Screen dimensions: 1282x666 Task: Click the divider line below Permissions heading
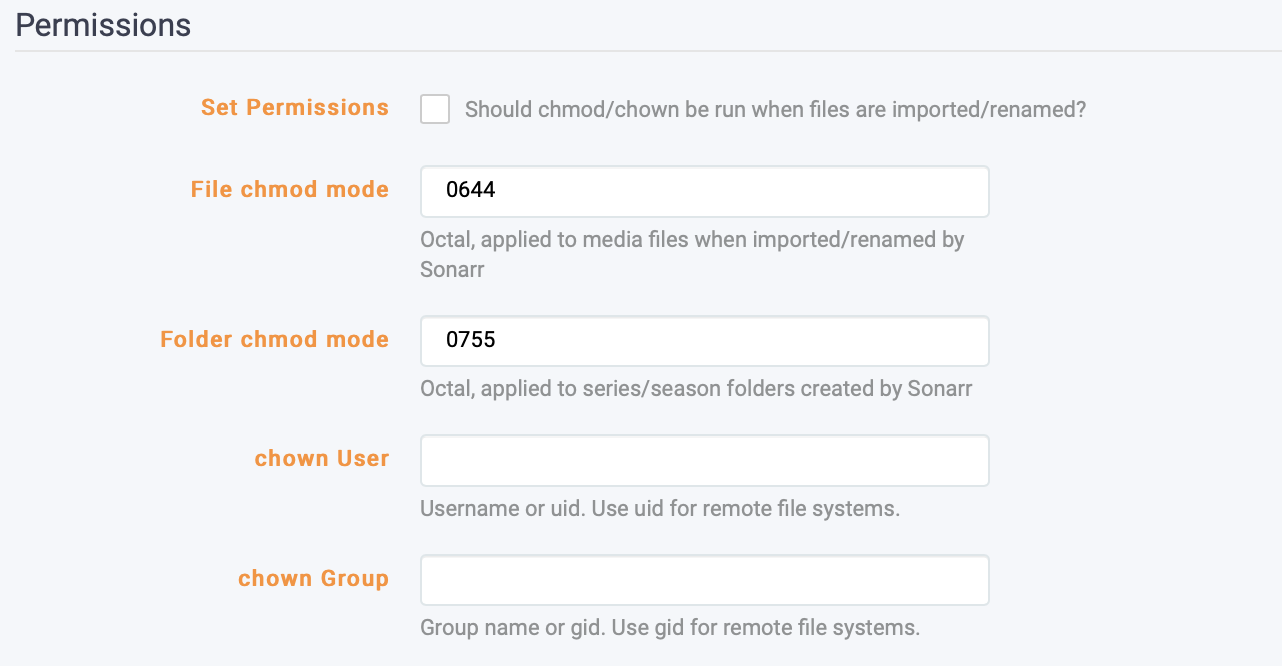click(640, 51)
